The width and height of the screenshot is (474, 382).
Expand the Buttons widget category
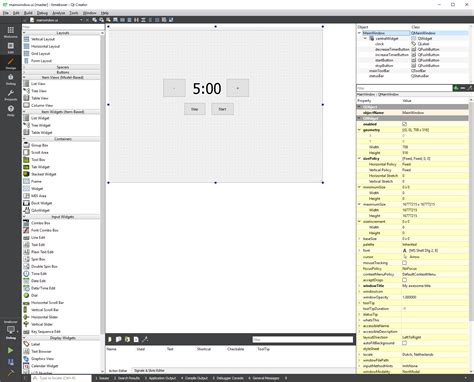point(62,72)
